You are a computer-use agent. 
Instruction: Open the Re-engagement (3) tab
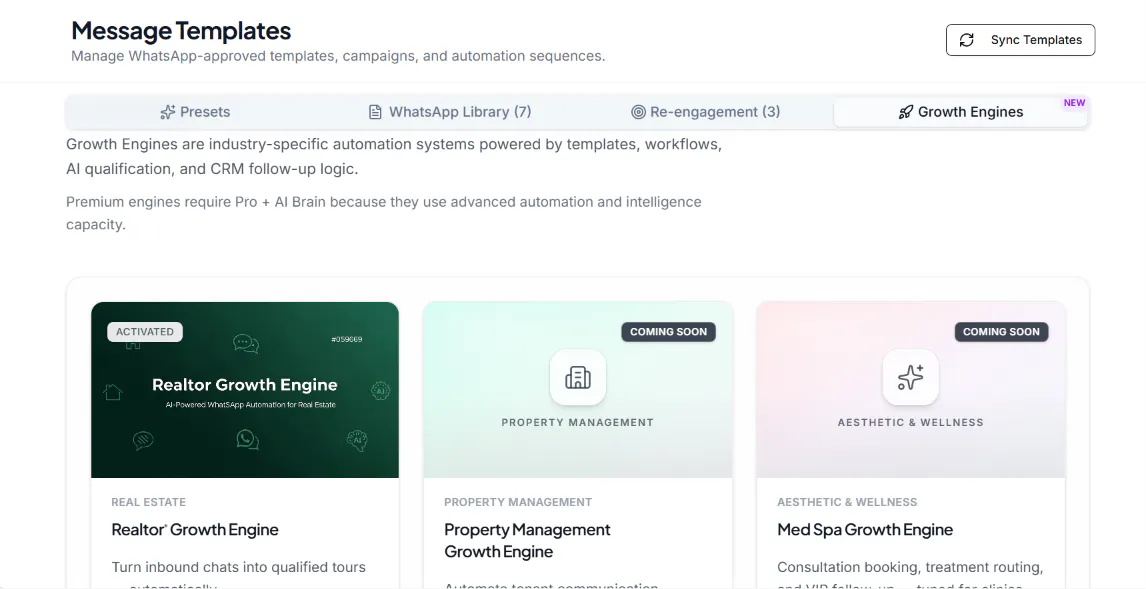click(x=705, y=112)
